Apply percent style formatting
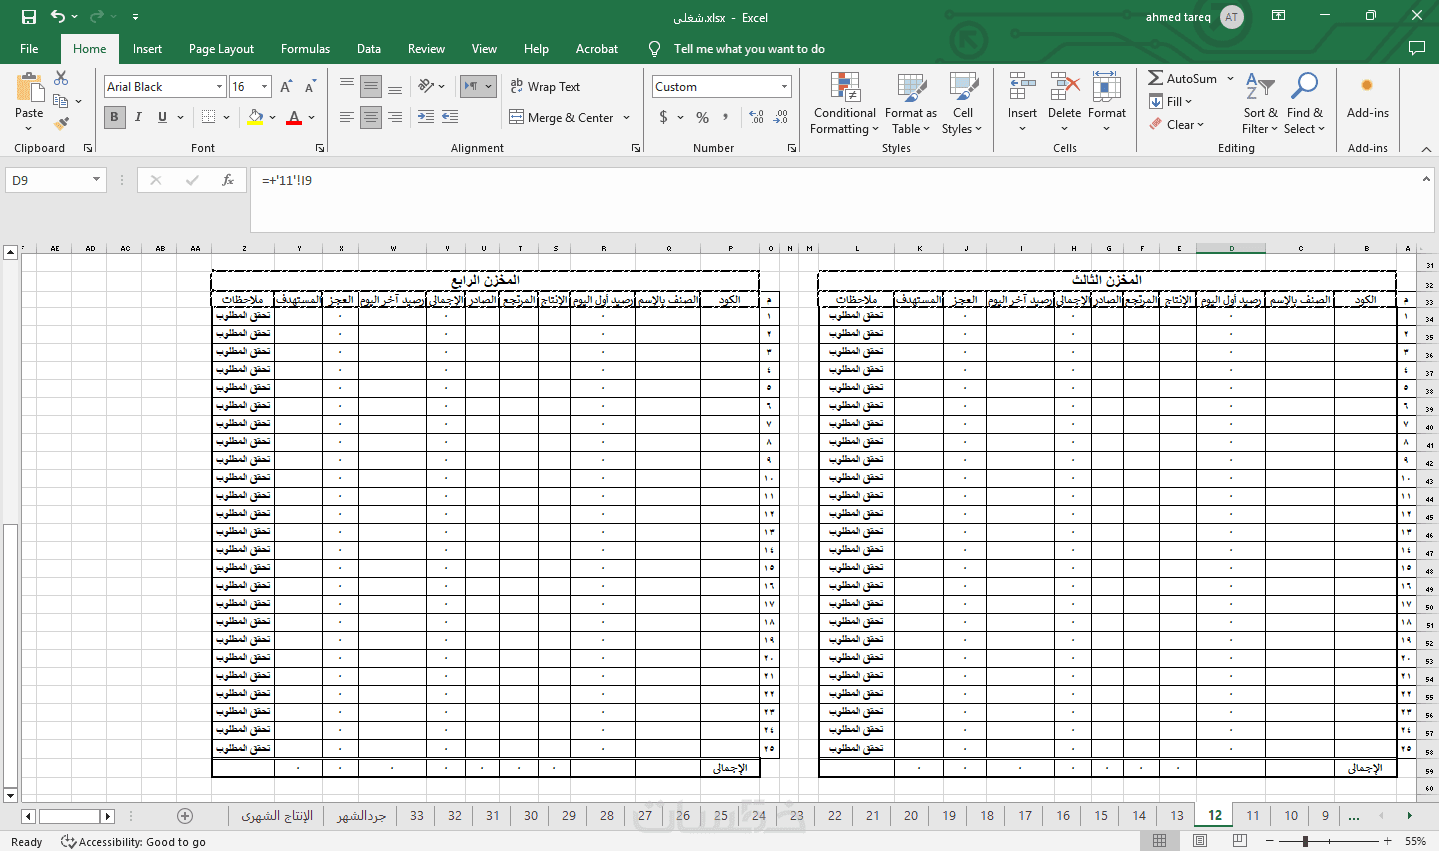This screenshot has height=851, width=1439. (x=702, y=117)
